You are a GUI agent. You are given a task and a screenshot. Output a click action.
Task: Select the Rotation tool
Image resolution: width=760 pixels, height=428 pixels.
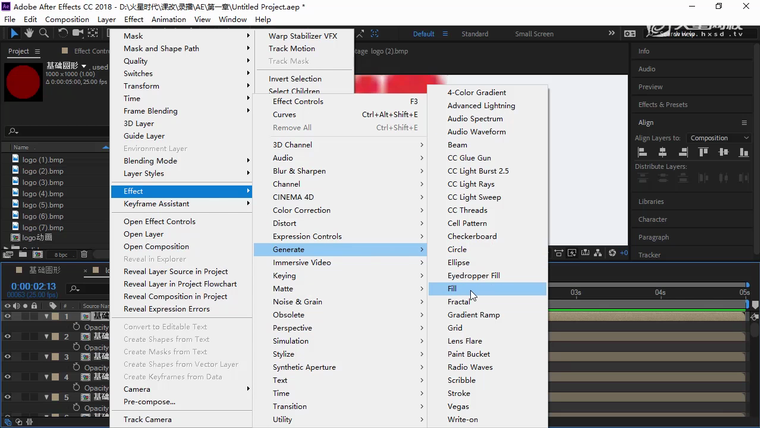(62, 33)
